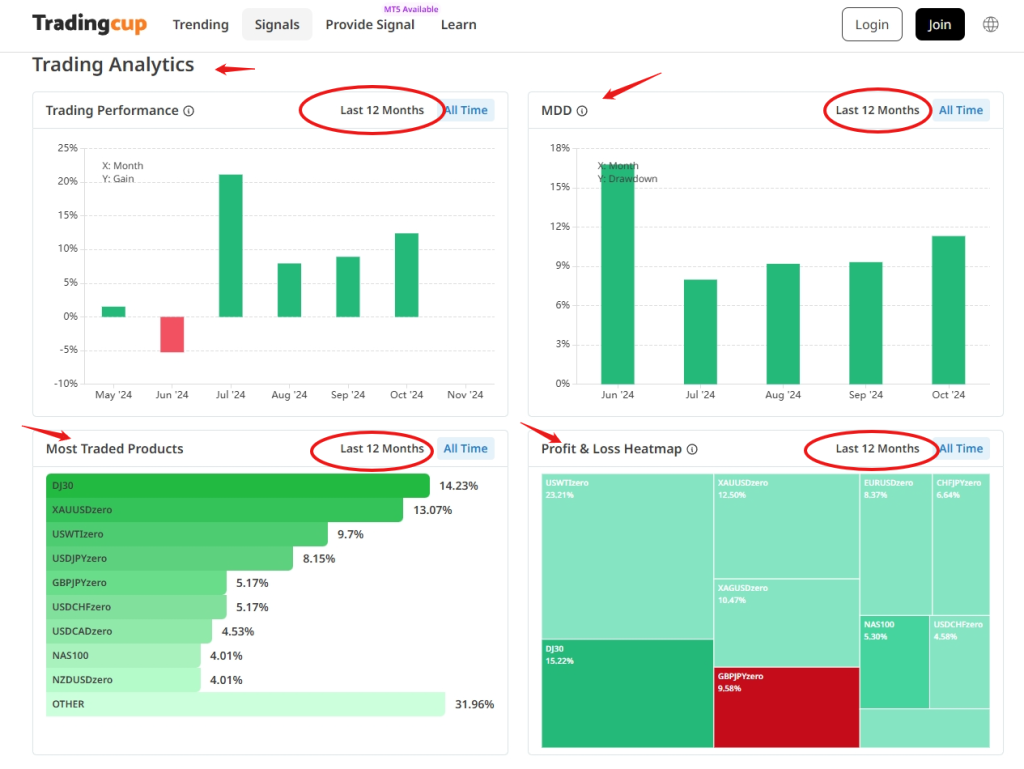Select Last 12 Months in MDD panel
The height and width of the screenshot is (769, 1024).
click(x=877, y=110)
